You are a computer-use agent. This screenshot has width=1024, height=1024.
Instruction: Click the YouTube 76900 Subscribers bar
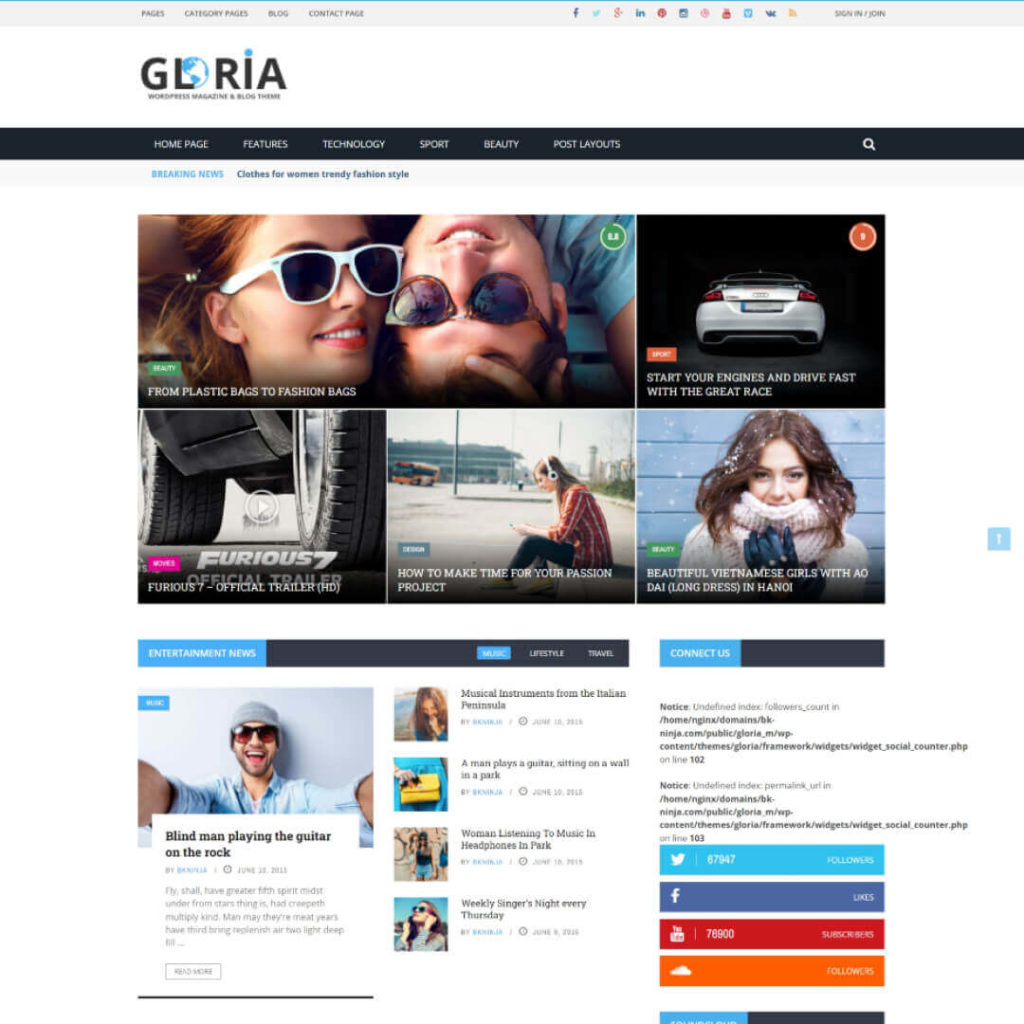(x=772, y=934)
